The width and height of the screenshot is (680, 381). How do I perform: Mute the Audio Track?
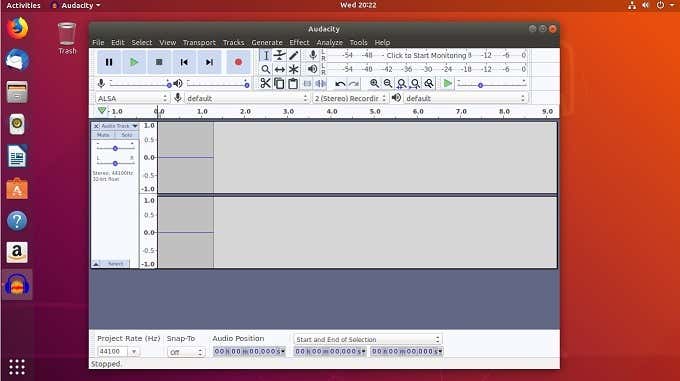coord(103,135)
